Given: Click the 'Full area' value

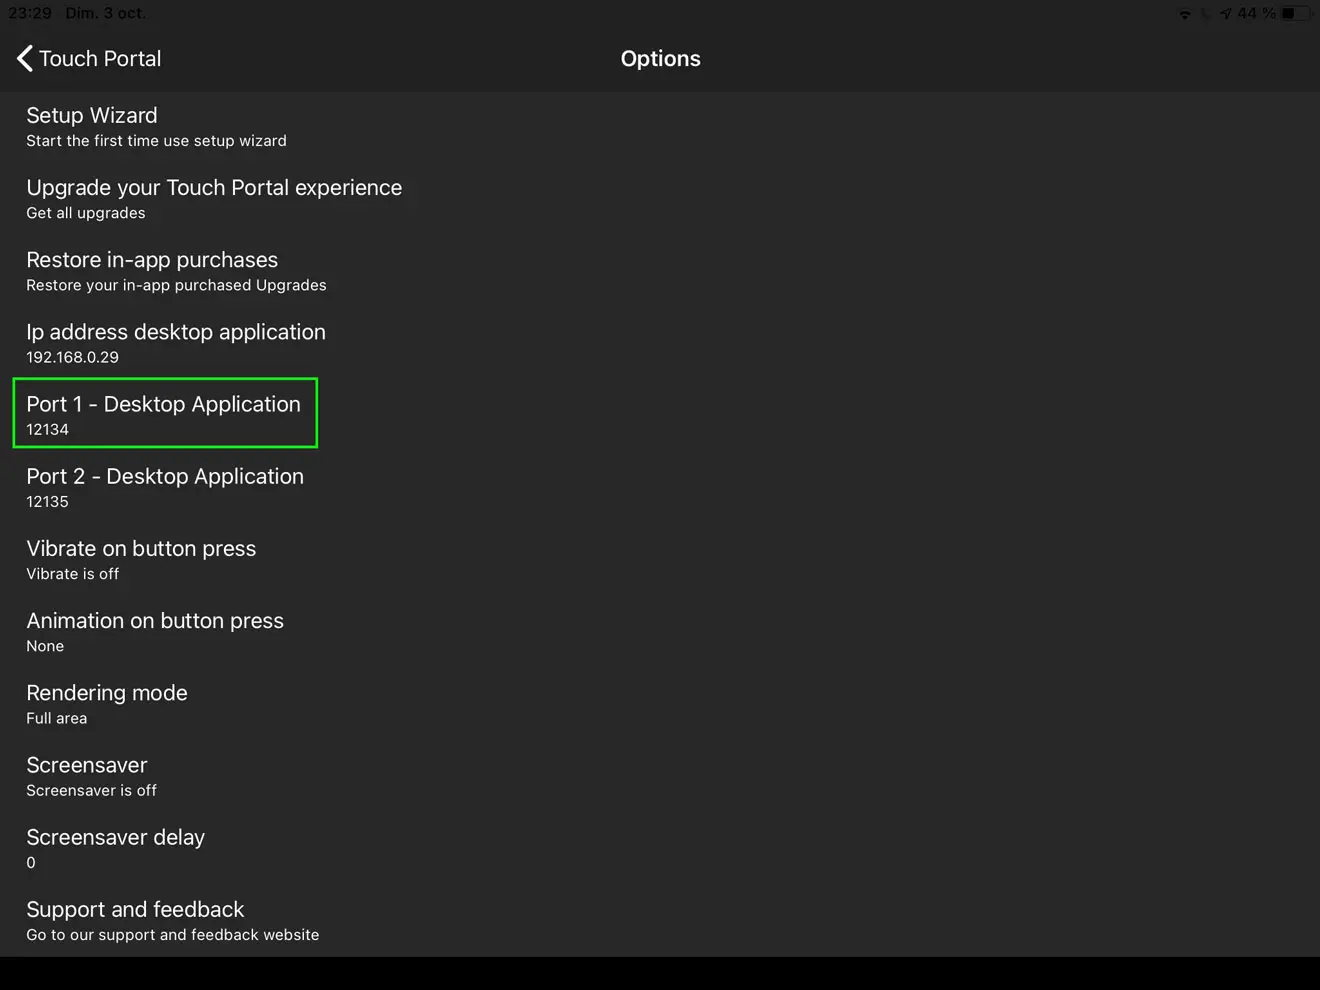Looking at the screenshot, I should pyautogui.click(x=56, y=718).
